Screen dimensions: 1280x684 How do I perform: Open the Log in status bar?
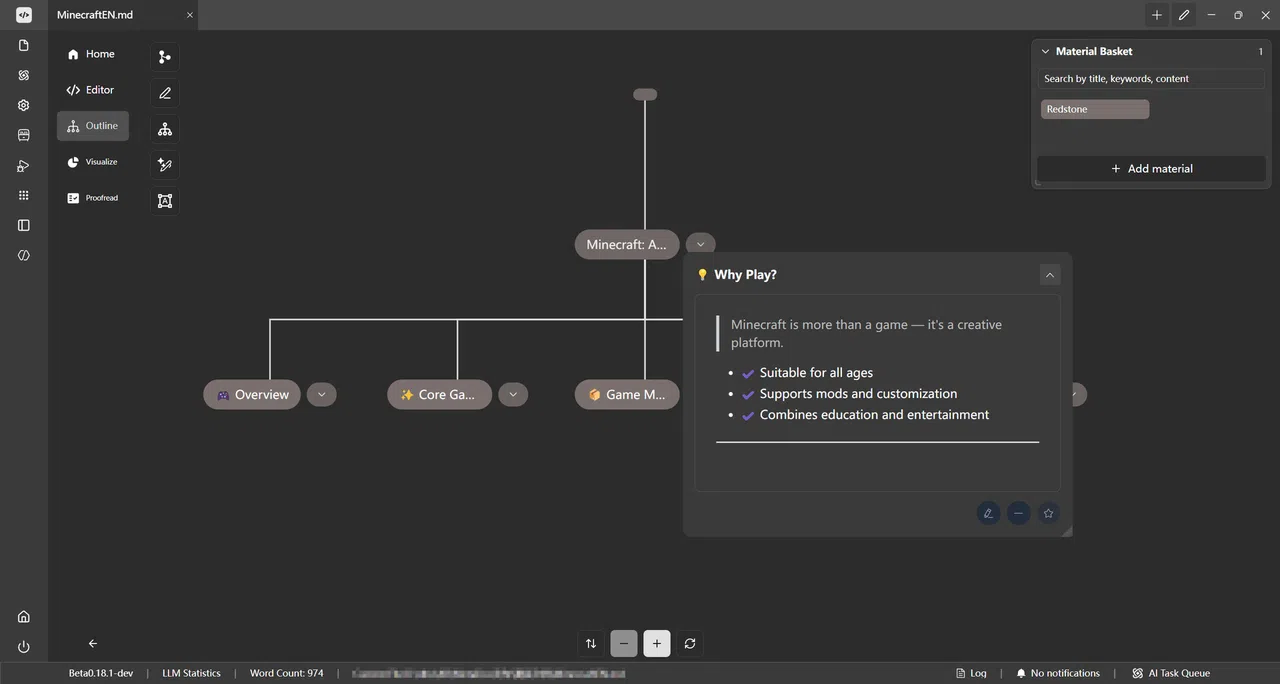click(972, 673)
